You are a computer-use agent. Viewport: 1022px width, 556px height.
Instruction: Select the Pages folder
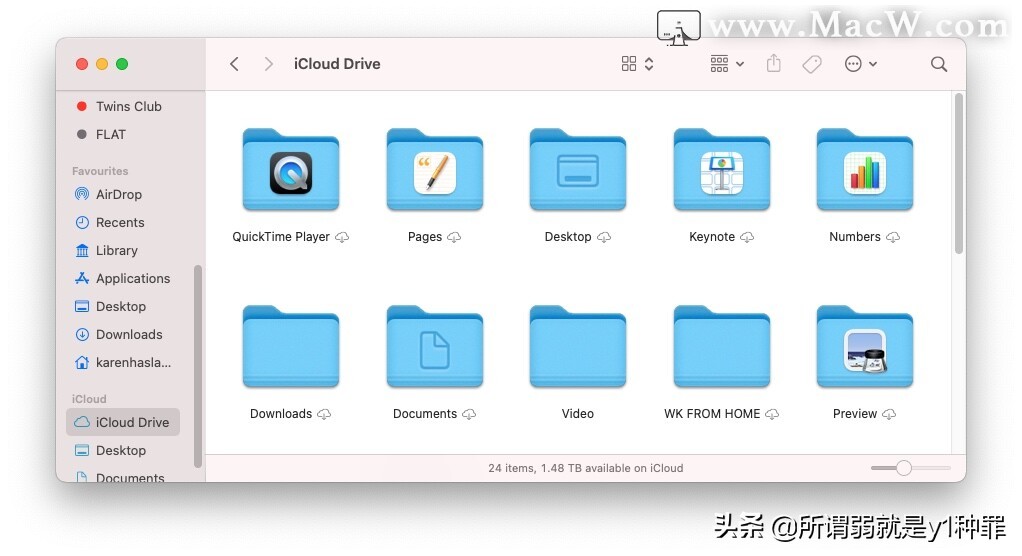(x=435, y=169)
